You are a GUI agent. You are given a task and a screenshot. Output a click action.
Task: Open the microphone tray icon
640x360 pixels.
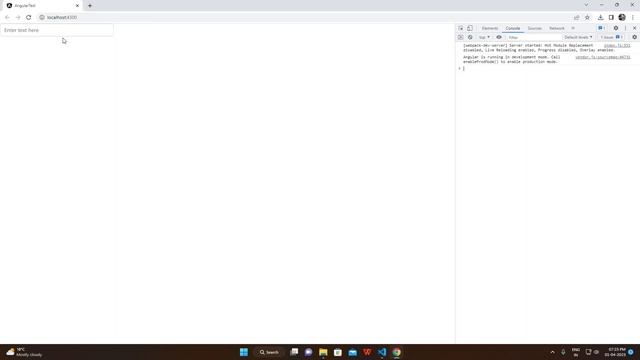(563, 352)
